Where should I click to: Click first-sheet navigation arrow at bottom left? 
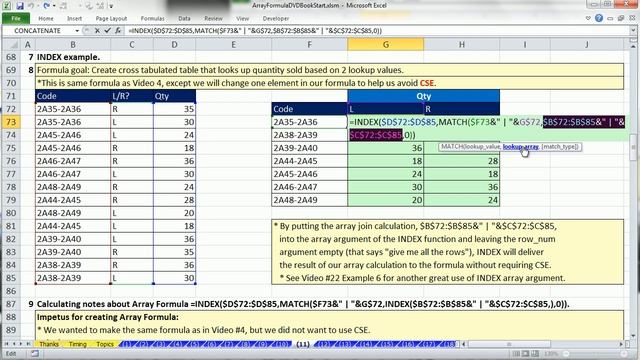coord(6,344)
